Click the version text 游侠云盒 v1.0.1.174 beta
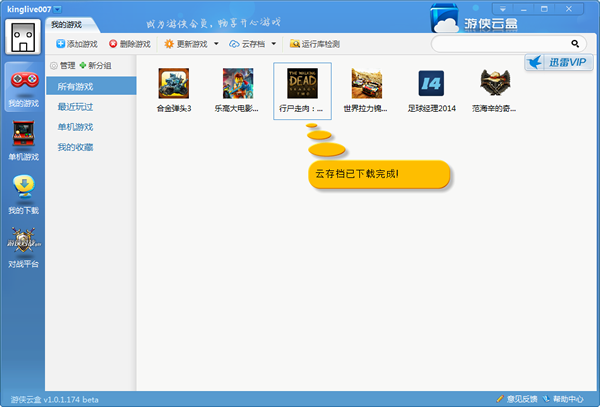Viewport: 600px width, 407px height. coord(54,400)
